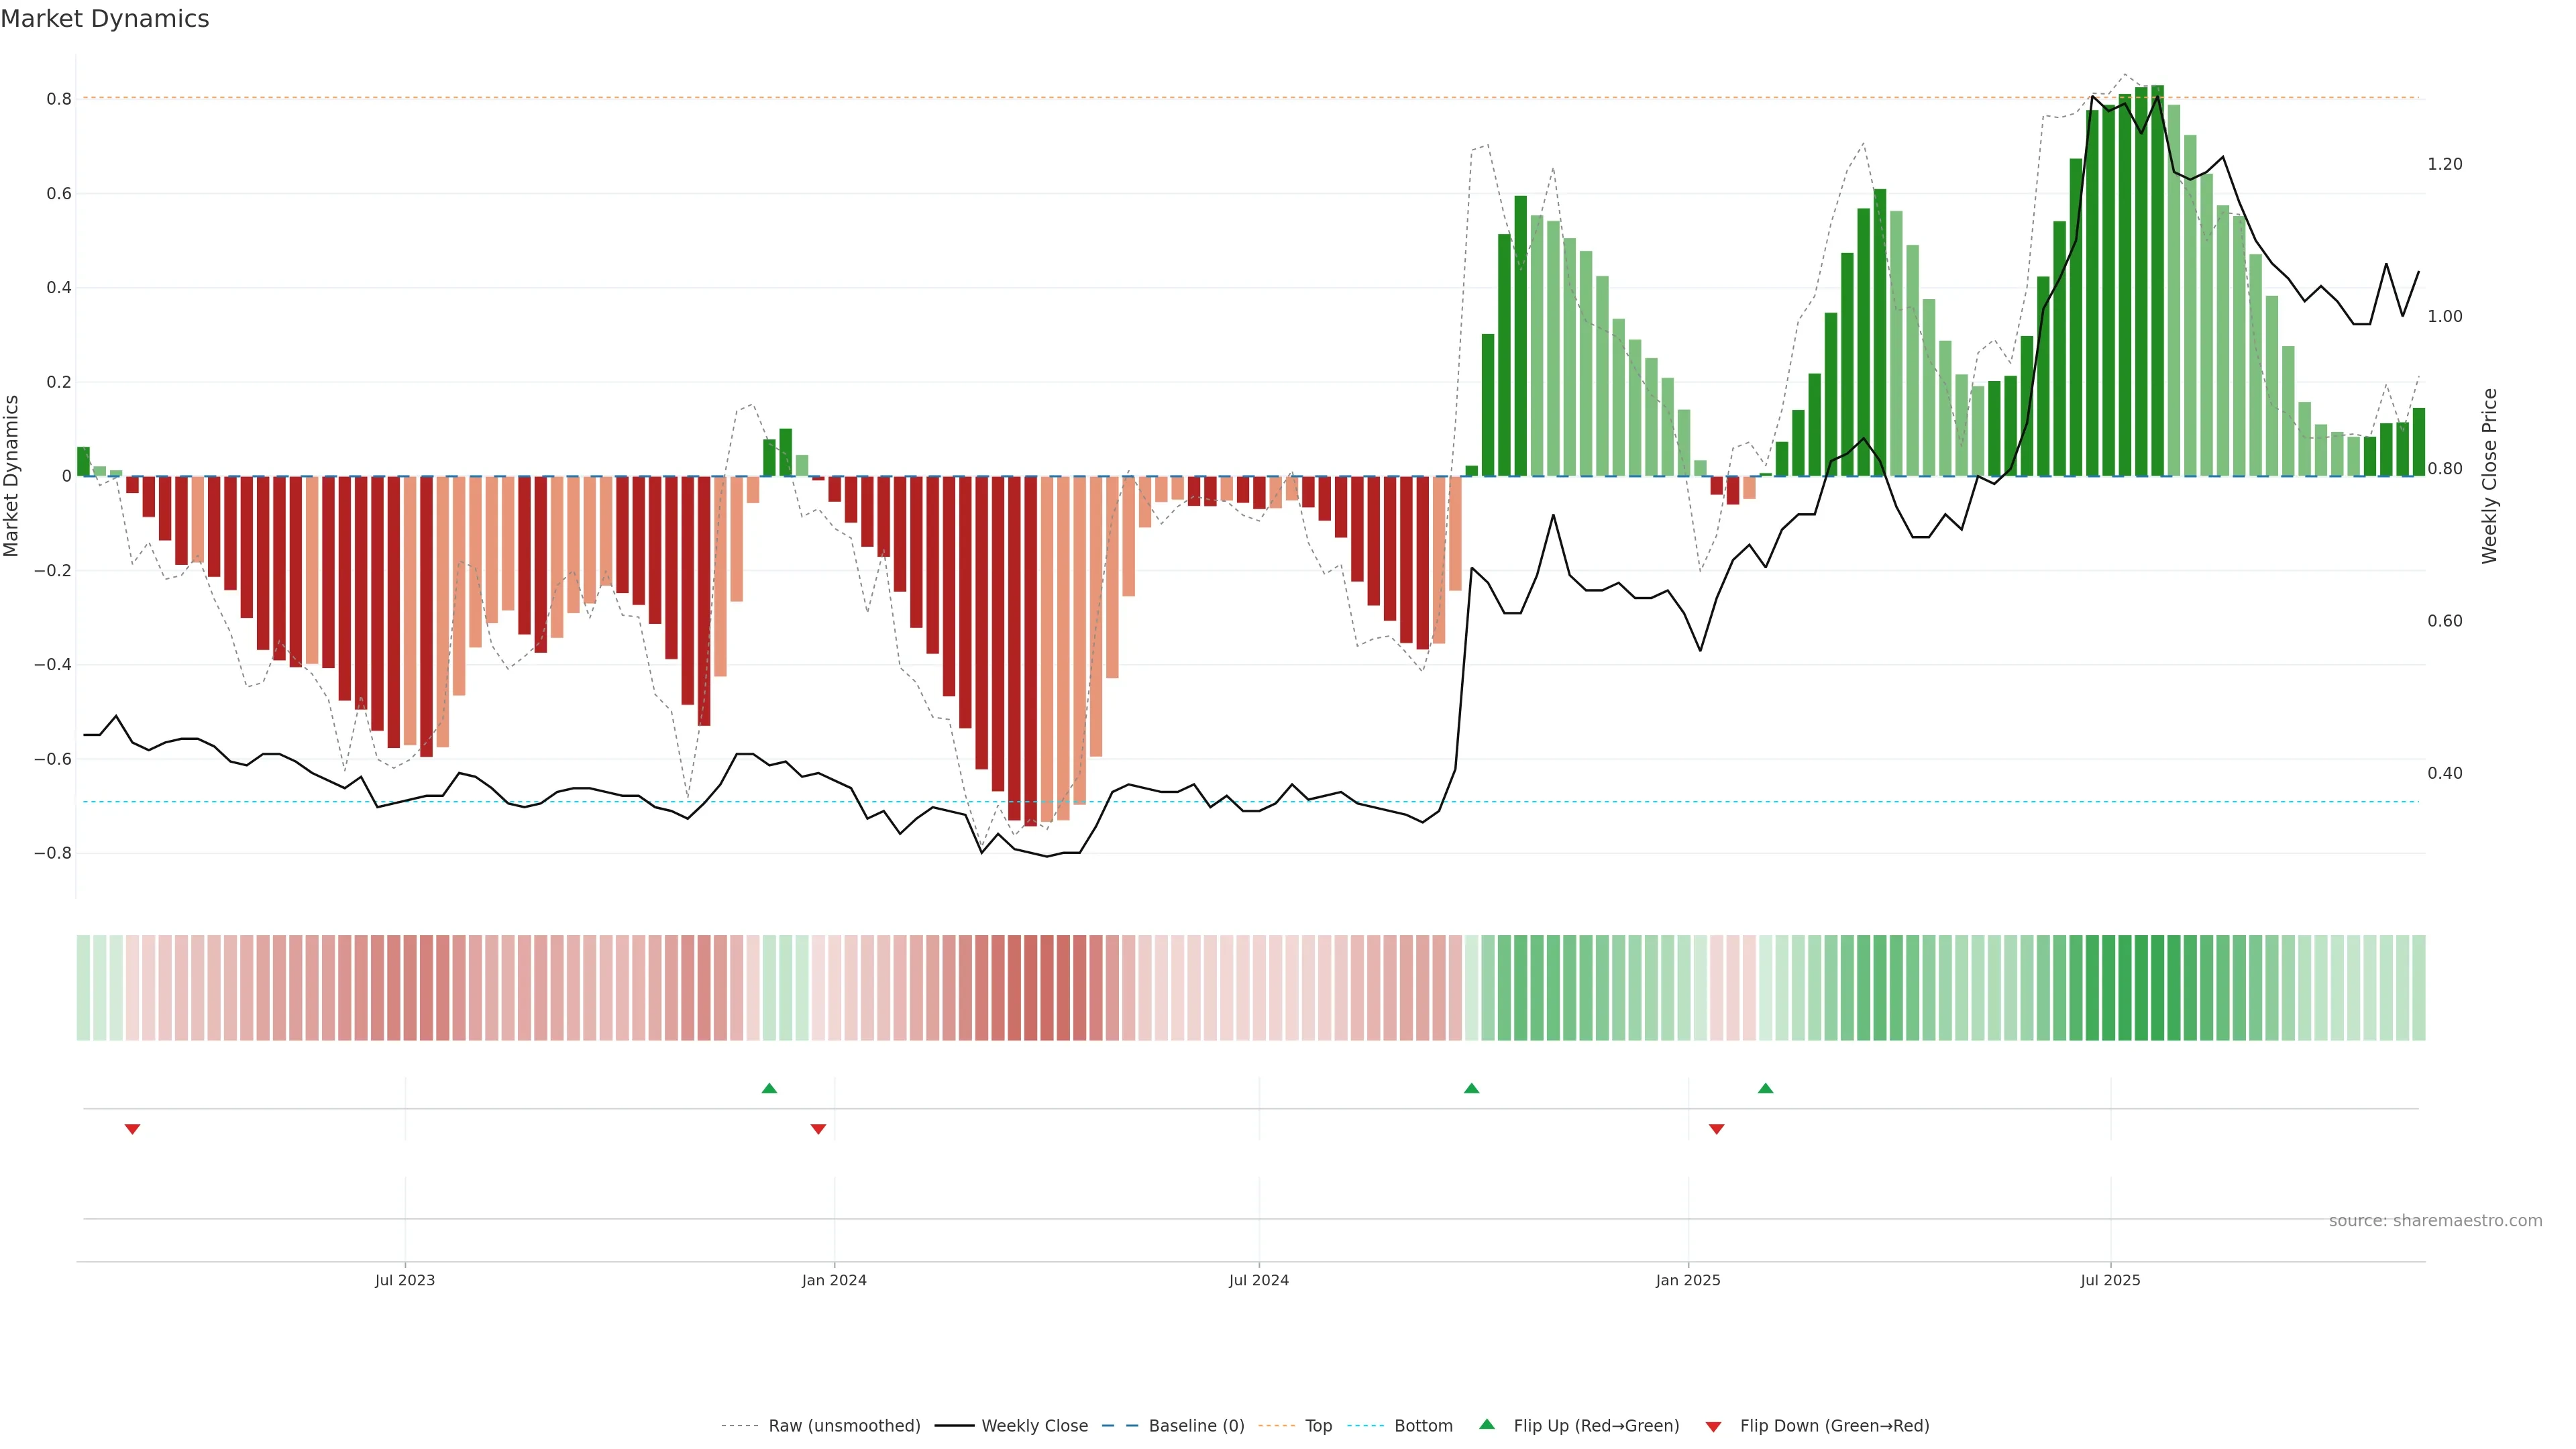Click the red flip-down triangle just after Jan 2025
2576x1449 pixels.
tap(1717, 1129)
